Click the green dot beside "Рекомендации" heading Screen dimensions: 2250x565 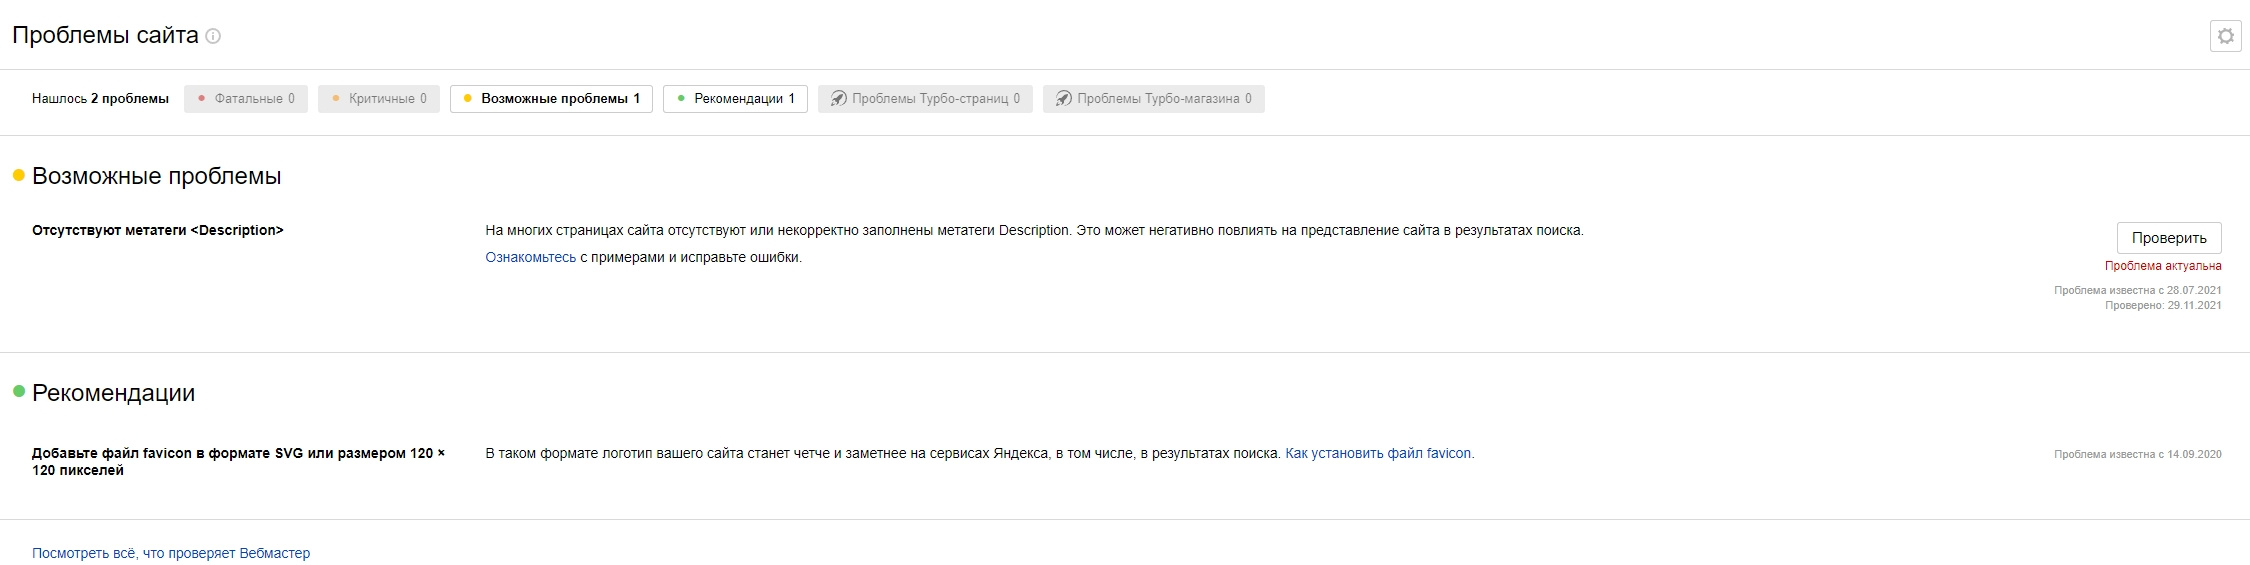tap(18, 392)
